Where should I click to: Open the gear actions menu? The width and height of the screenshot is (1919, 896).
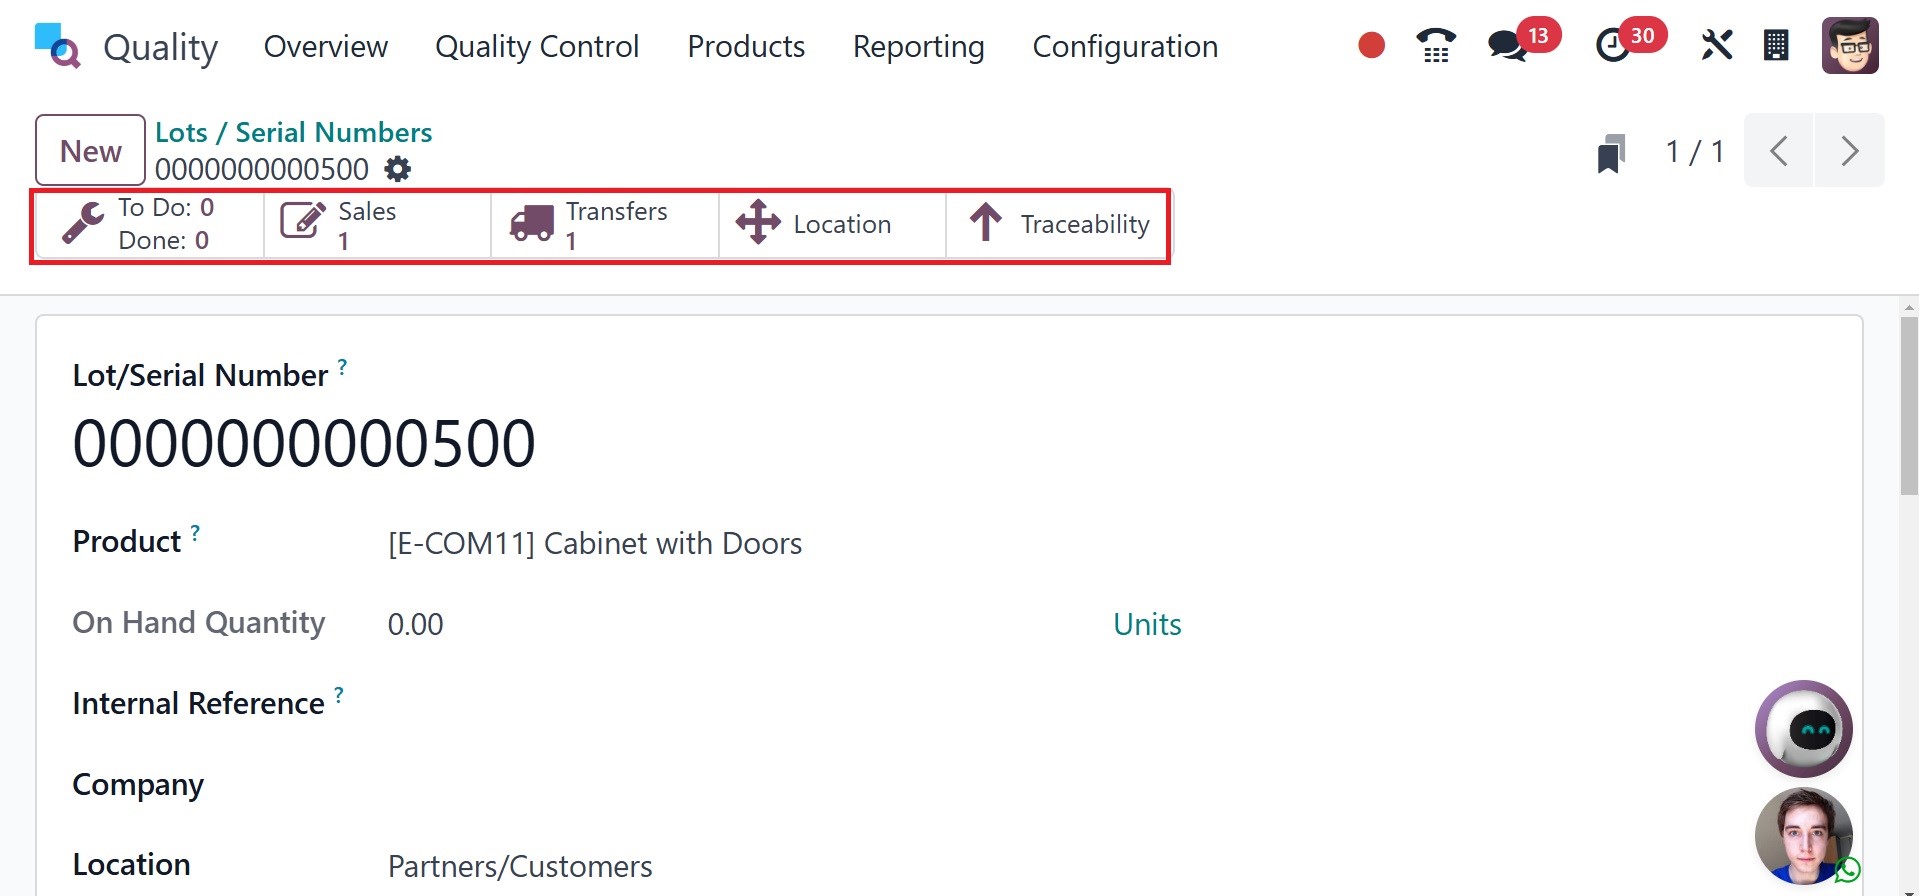pos(398,169)
